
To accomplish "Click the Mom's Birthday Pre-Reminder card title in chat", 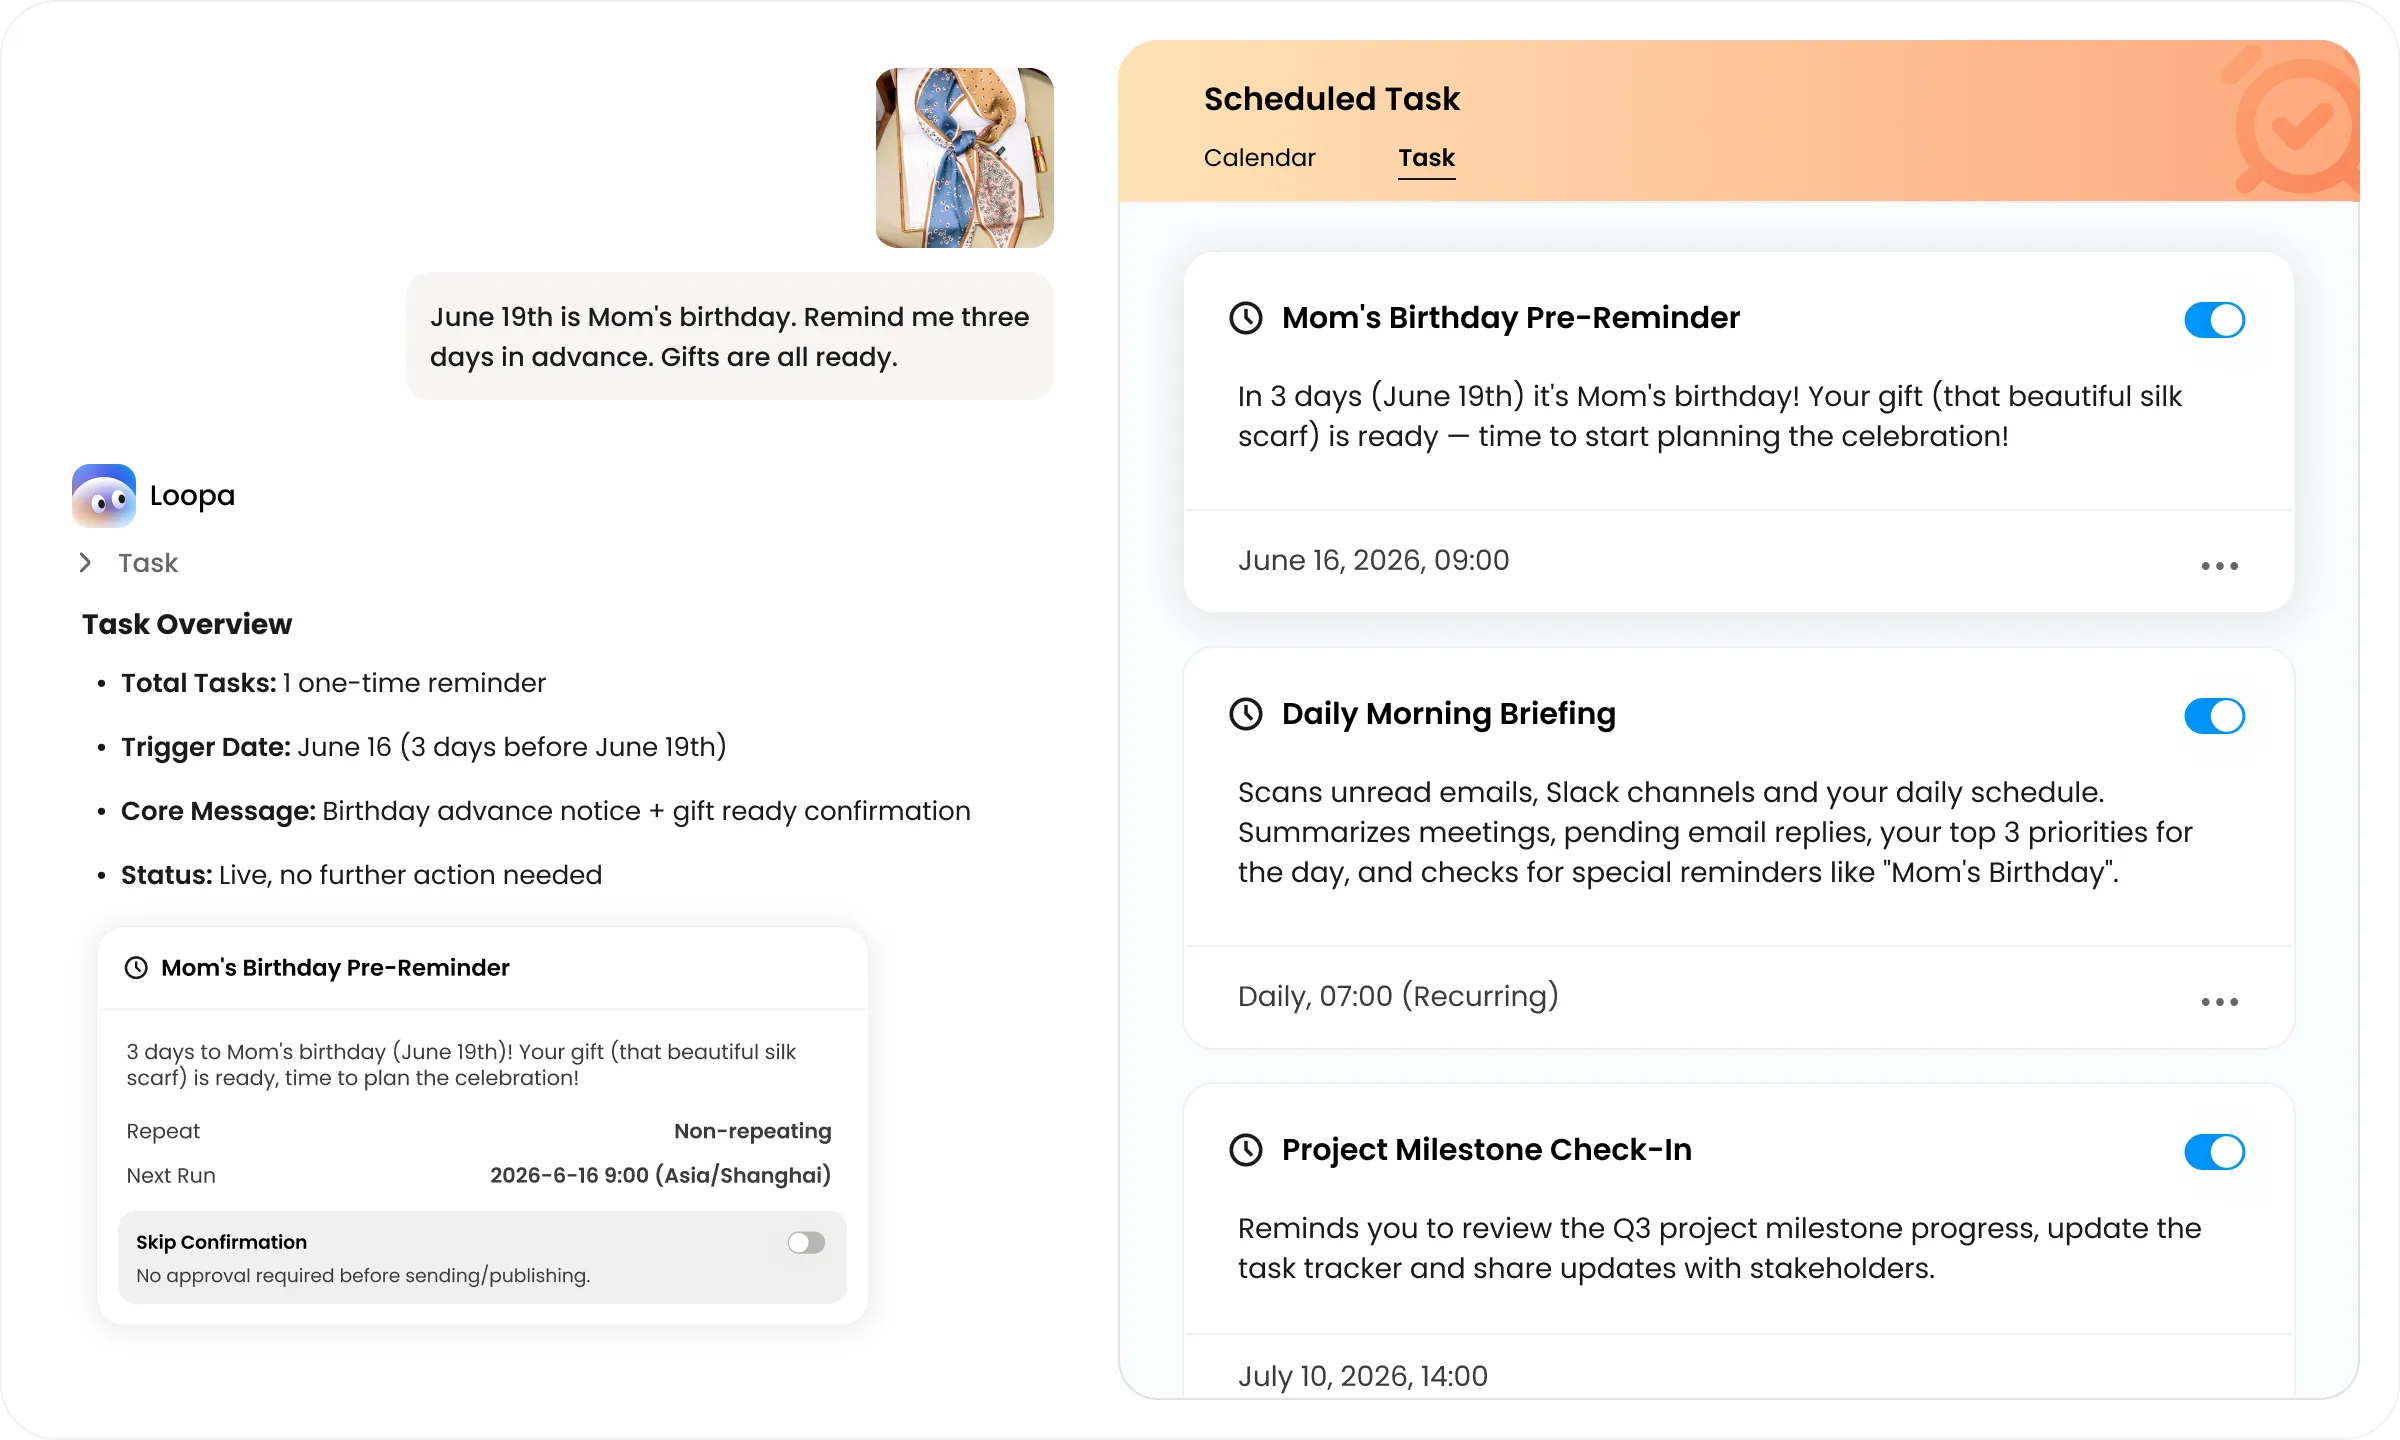I will click(335, 968).
